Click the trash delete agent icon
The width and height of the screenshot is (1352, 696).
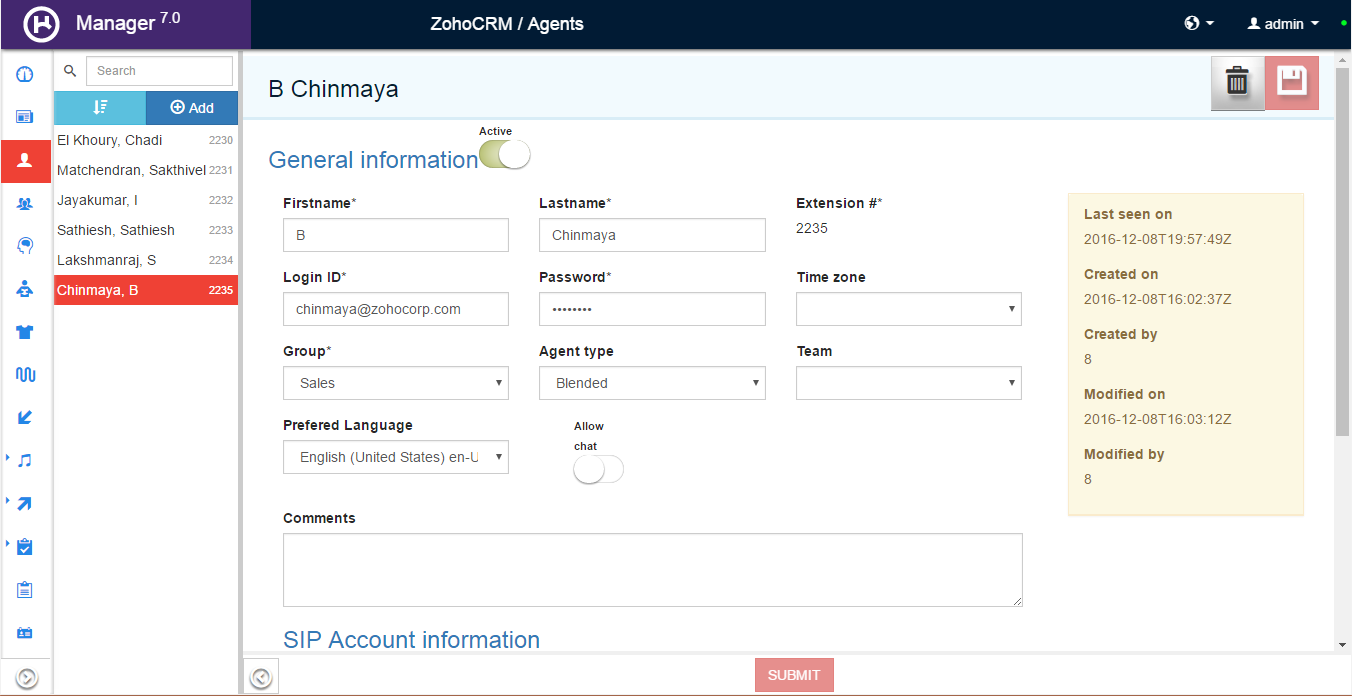click(1238, 83)
